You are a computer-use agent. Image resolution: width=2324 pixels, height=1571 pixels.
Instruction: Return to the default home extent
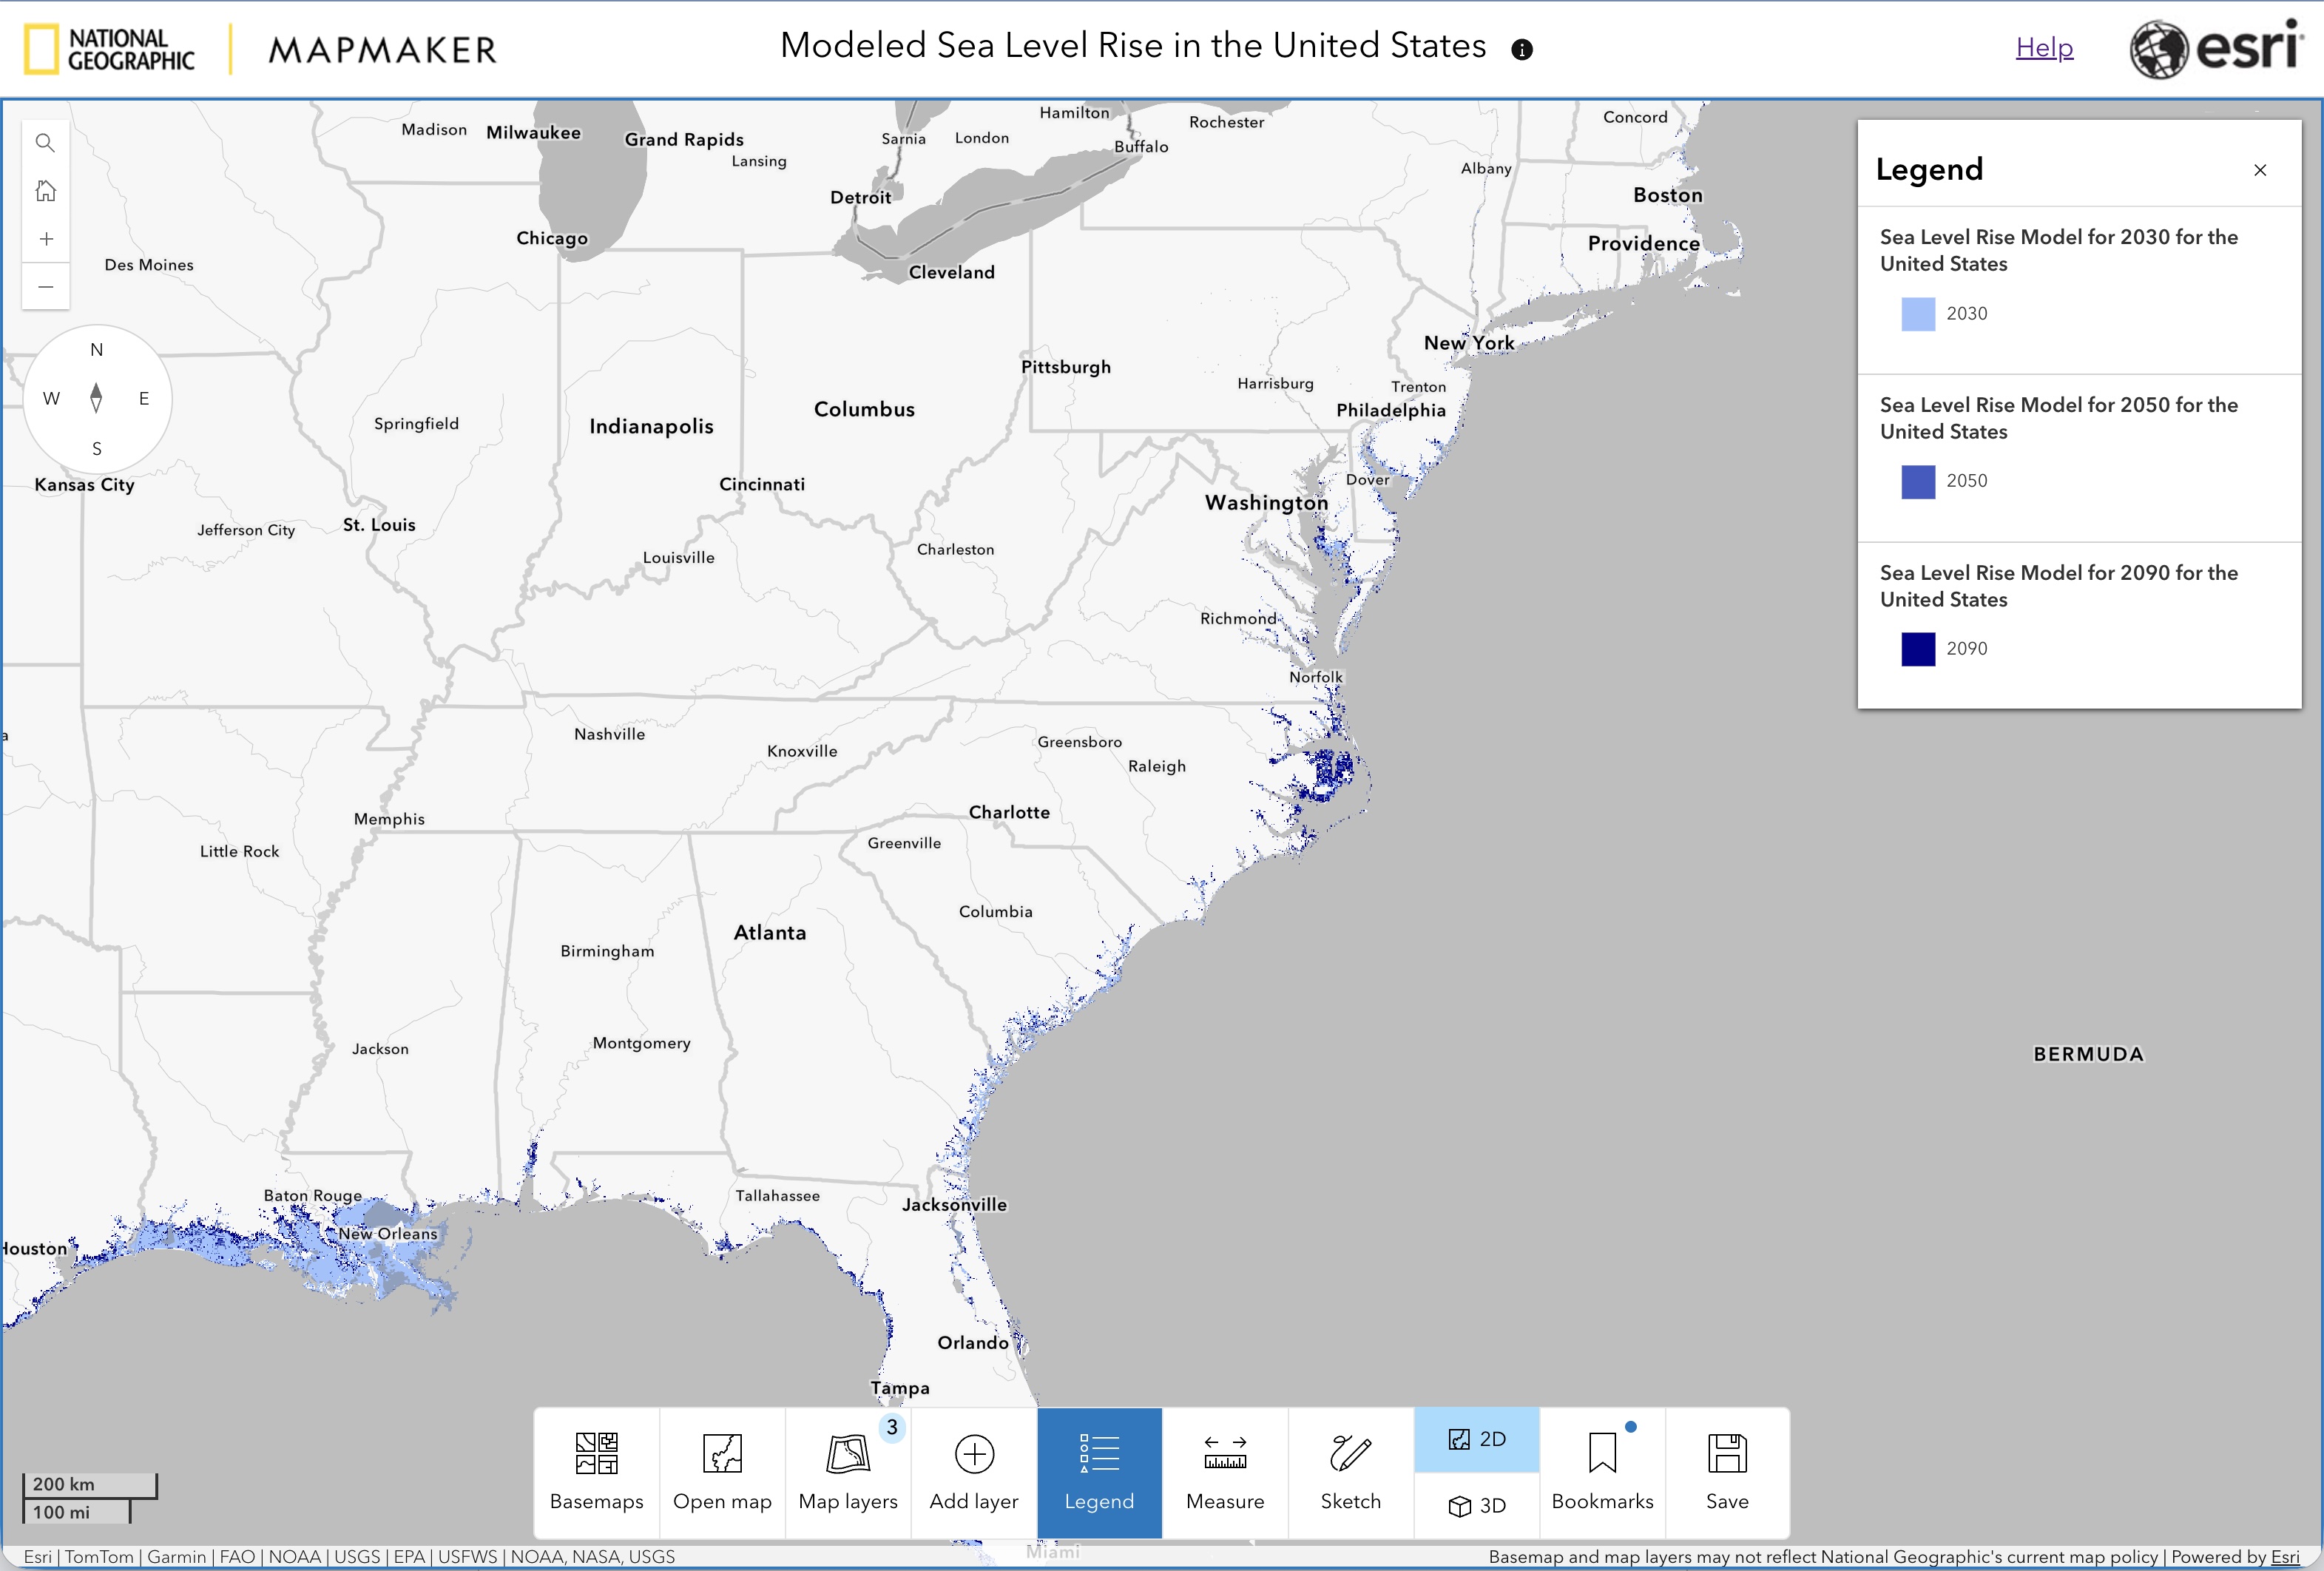(x=45, y=191)
